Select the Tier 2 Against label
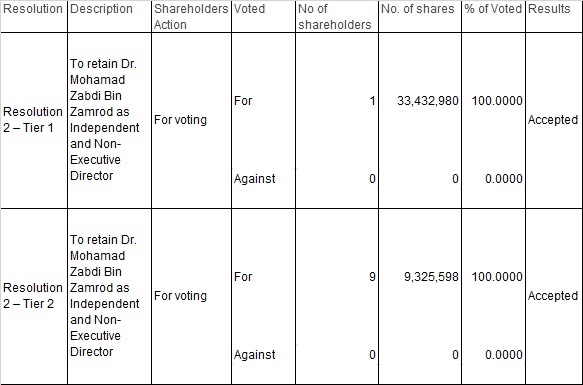The width and height of the screenshot is (583, 385). (x=254, y=355)
